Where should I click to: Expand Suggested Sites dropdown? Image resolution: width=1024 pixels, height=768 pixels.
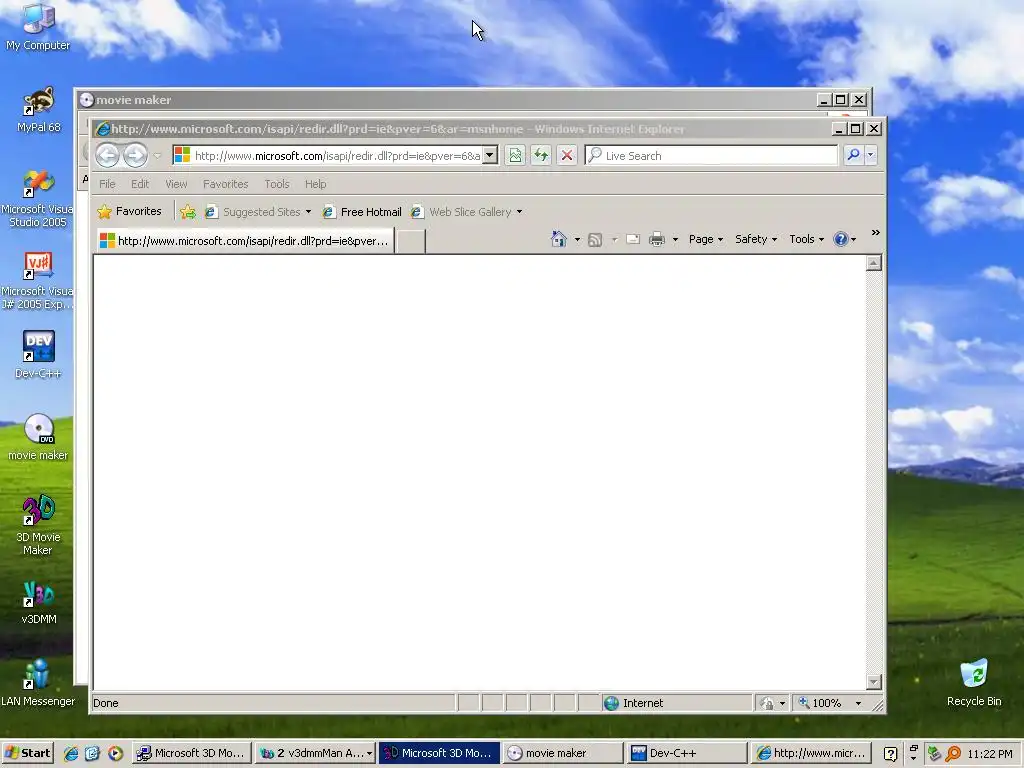(x=308, y=212)
